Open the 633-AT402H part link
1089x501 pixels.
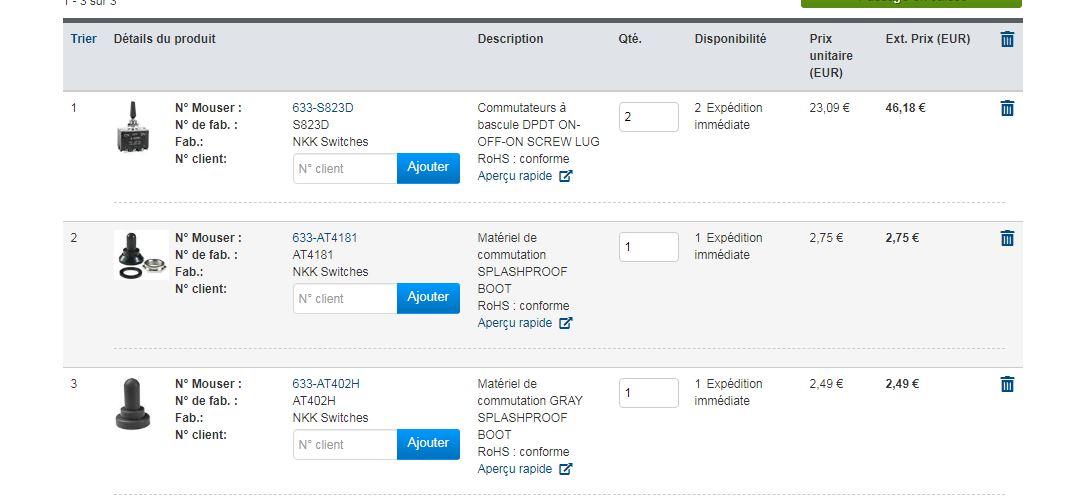coord(326,384)
